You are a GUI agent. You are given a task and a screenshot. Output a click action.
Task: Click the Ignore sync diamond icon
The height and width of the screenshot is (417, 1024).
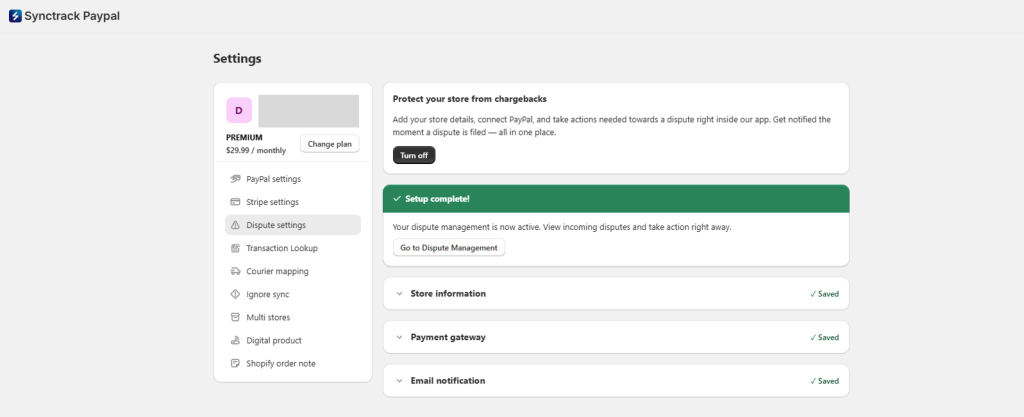click(236, 294)
